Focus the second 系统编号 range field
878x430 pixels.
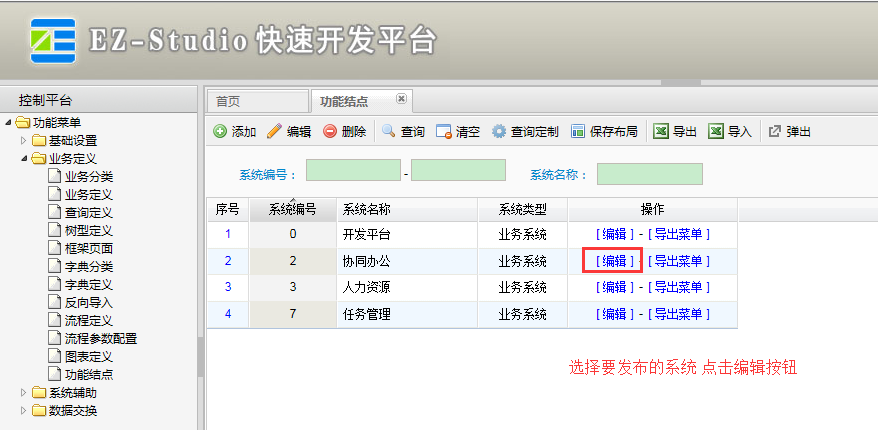tap(458, 170)
